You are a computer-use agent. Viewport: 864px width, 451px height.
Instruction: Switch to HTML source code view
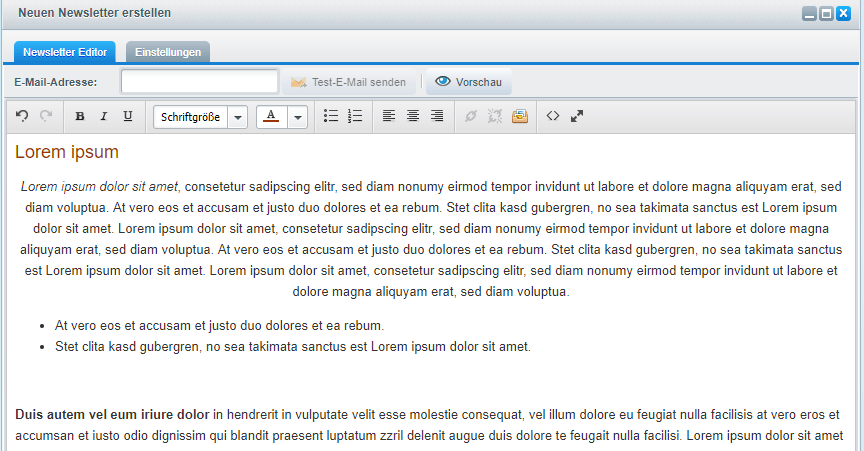point(553,116)
